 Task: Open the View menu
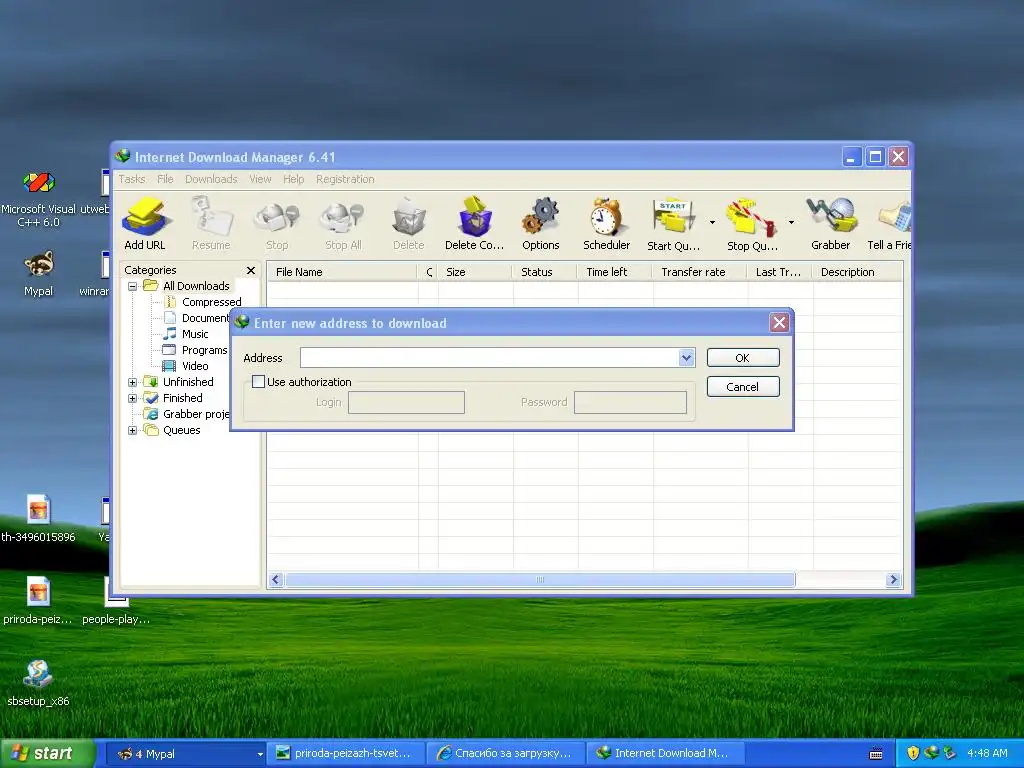pos(260,179)
